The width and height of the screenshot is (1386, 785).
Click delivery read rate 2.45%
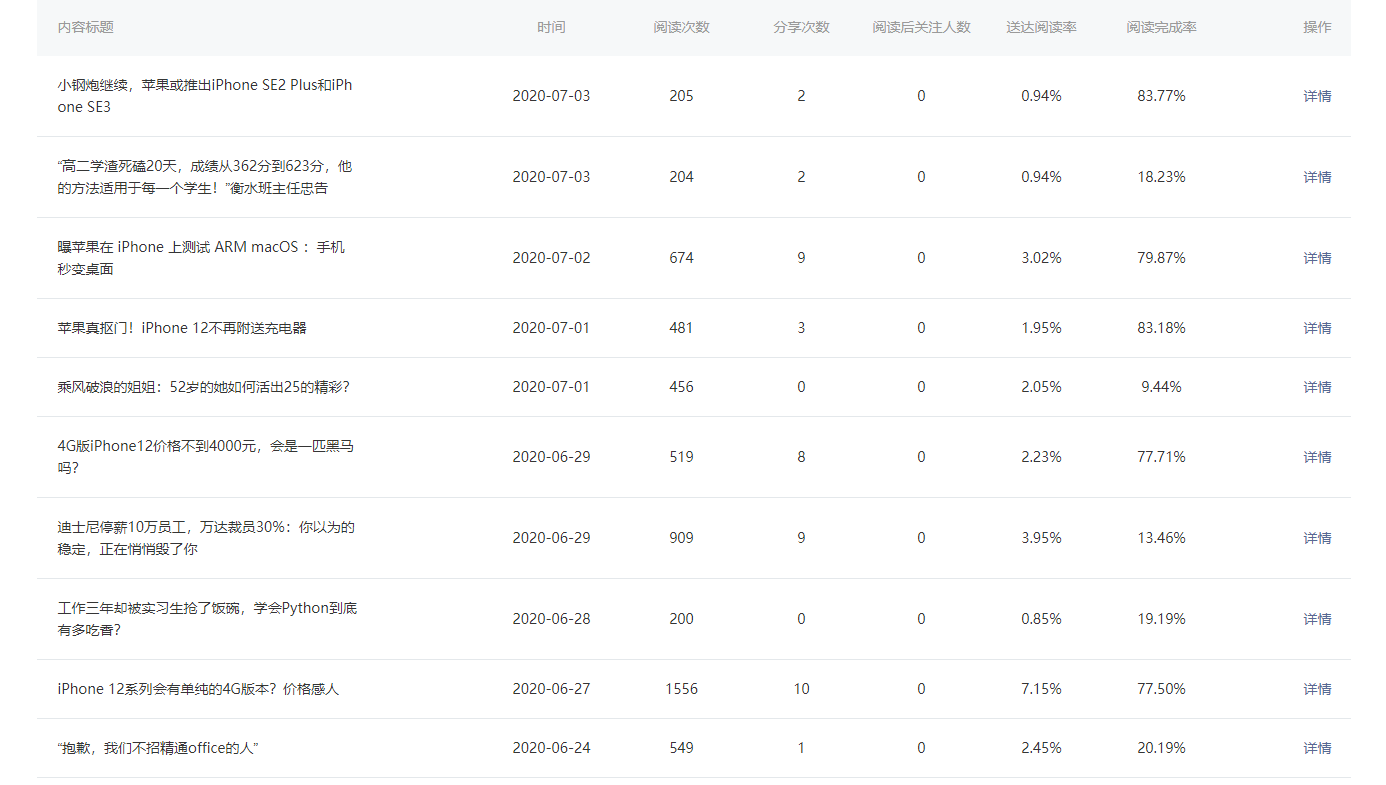click(x=1041, y=748)
